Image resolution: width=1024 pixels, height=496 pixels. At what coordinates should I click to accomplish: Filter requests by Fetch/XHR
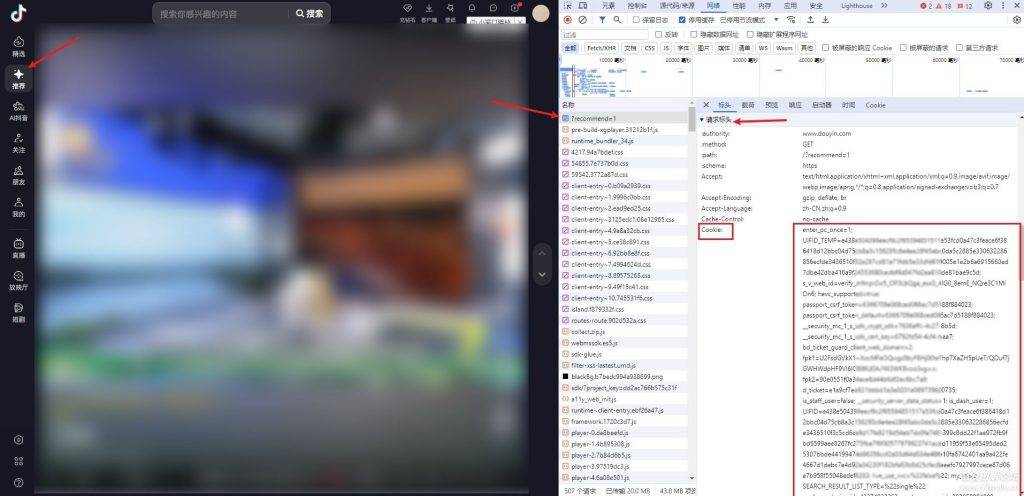(601, 48)
